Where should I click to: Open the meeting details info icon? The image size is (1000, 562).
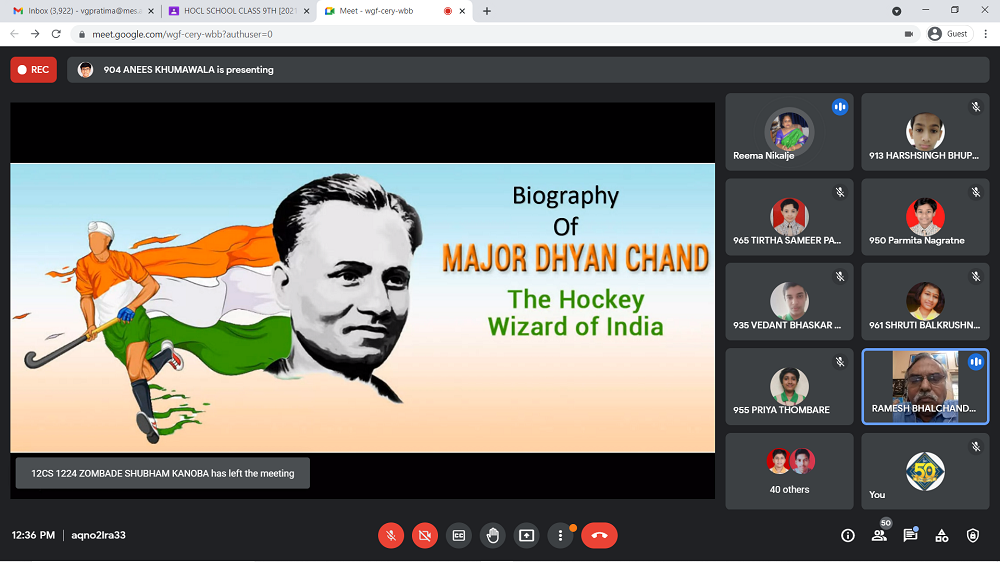pyautogui.click(x=848, y=535)
